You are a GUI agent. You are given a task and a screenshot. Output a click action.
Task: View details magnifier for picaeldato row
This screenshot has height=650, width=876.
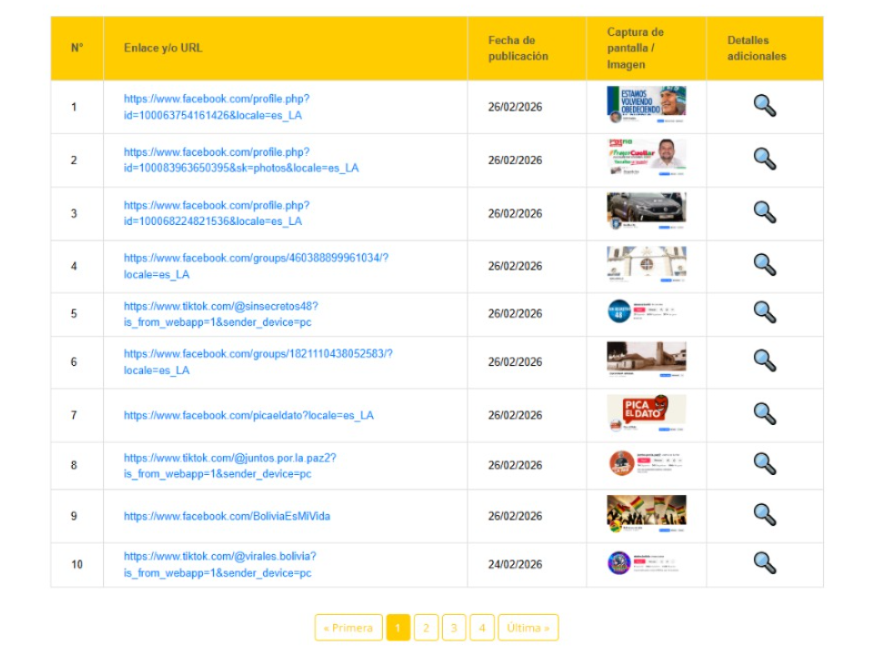pos(764,414)
